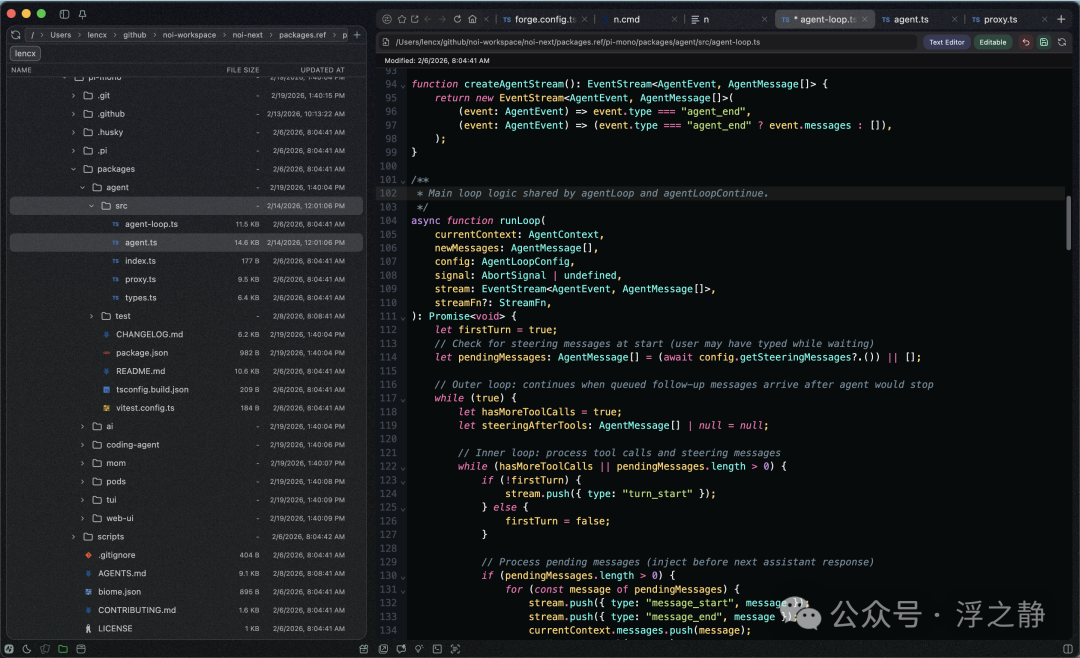This screenshot has width=1080, height=658.
Task: Click the star bookmark icon
Action: [402, 19]
